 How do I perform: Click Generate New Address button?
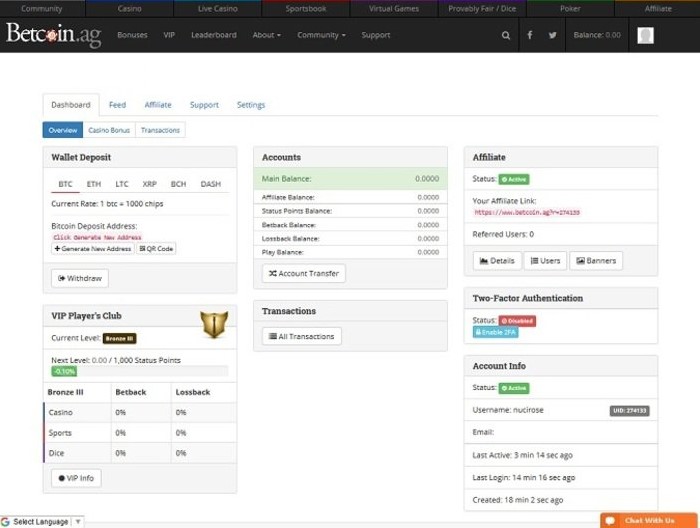pos(93,249)
